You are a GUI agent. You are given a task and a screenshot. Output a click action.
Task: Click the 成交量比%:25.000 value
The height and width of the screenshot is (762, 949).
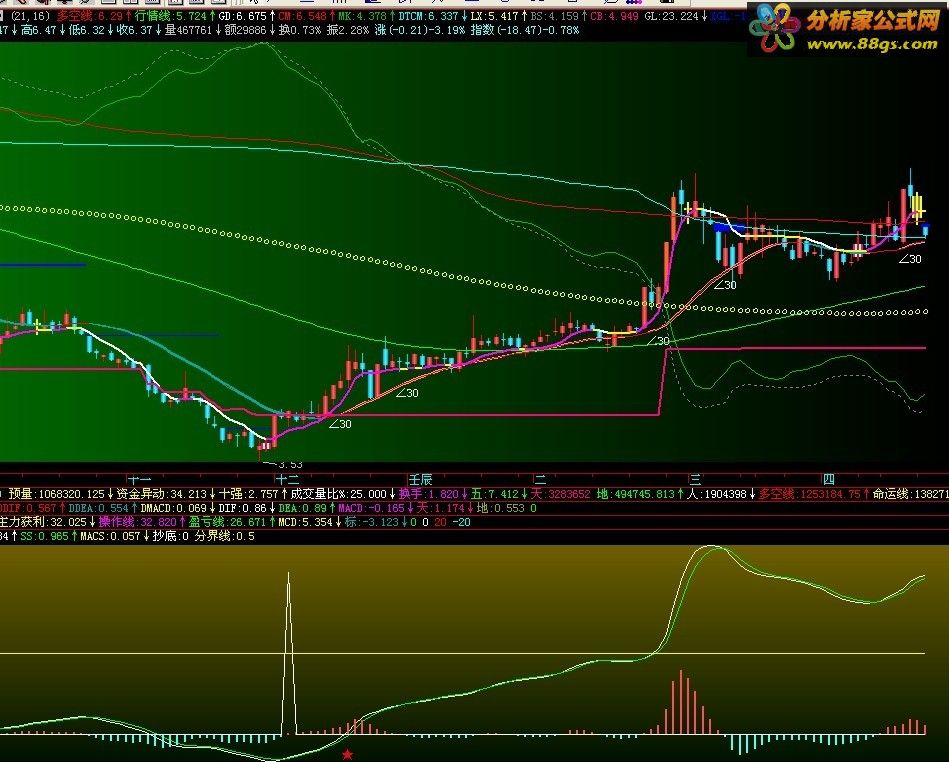click(338, 494)
